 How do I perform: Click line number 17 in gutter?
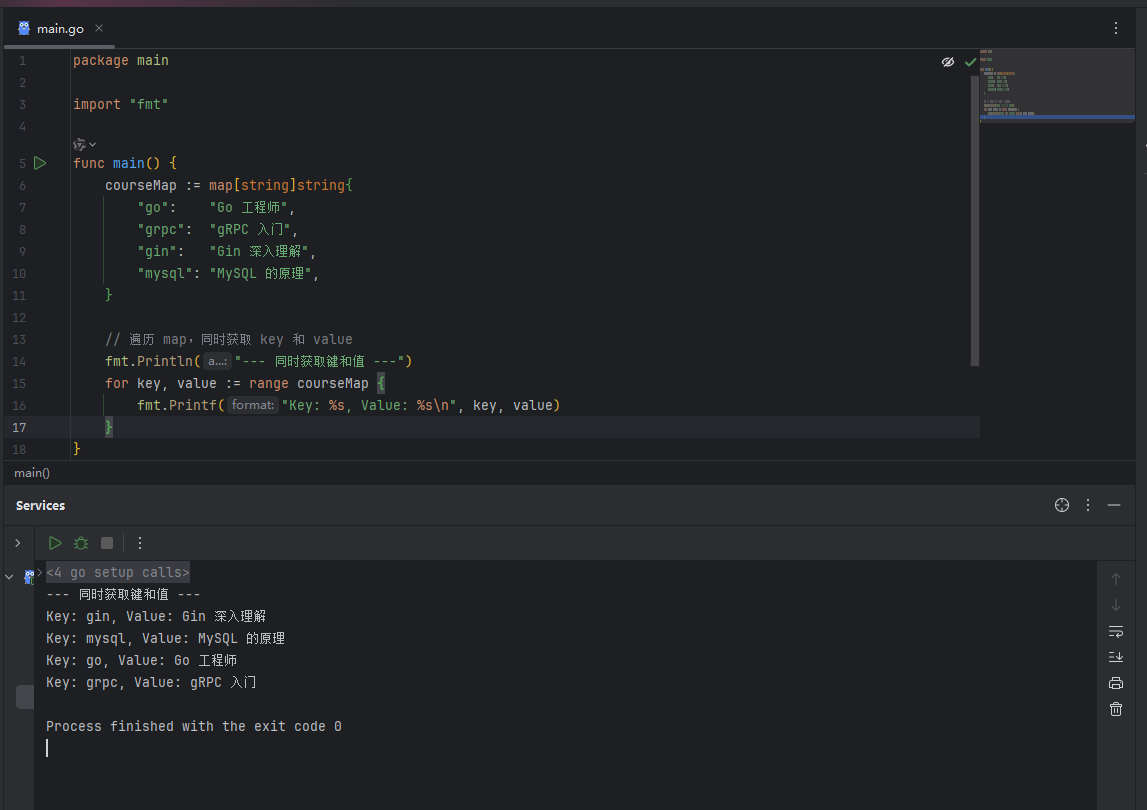(x=19, y=427)
